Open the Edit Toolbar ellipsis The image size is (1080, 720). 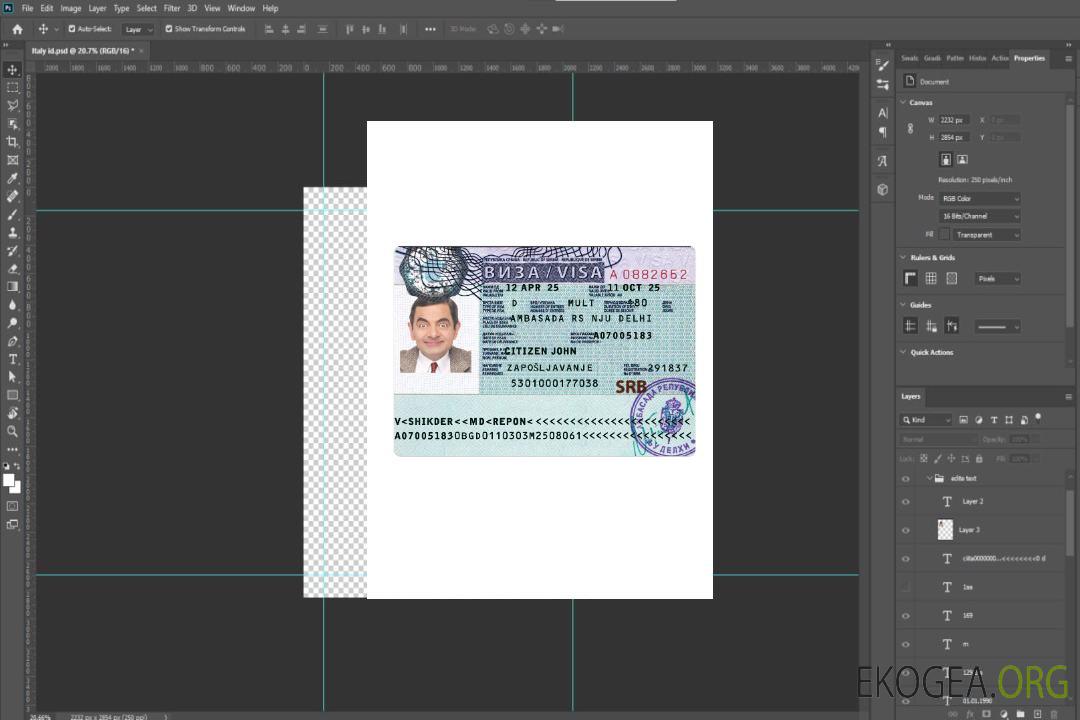(x=12, y=449)
